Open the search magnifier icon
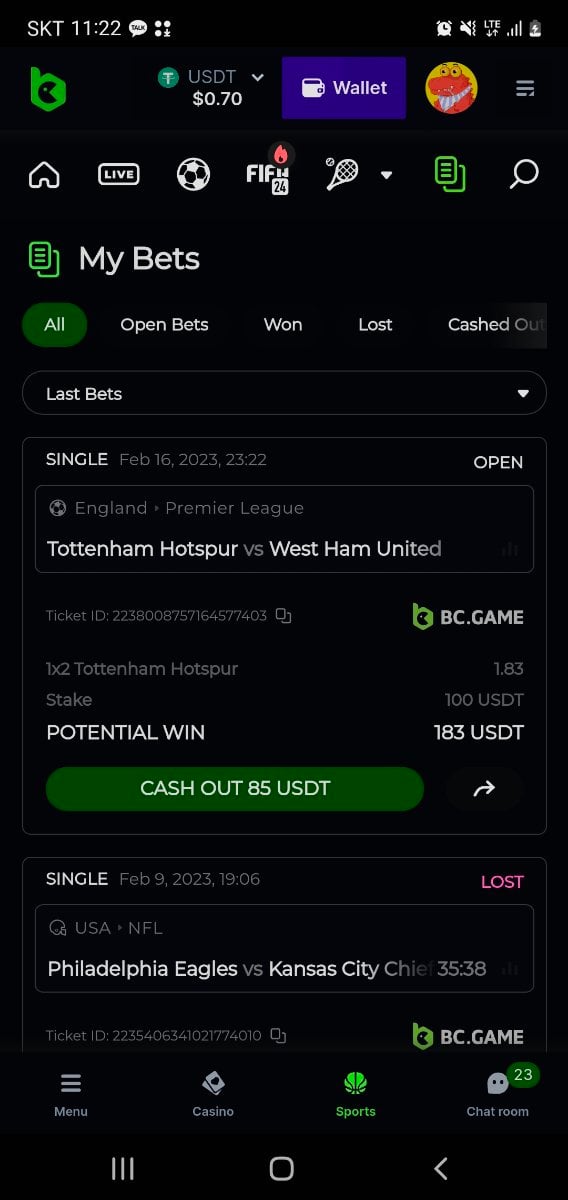The image size is (568, 1200). click(x=524, y=174)
